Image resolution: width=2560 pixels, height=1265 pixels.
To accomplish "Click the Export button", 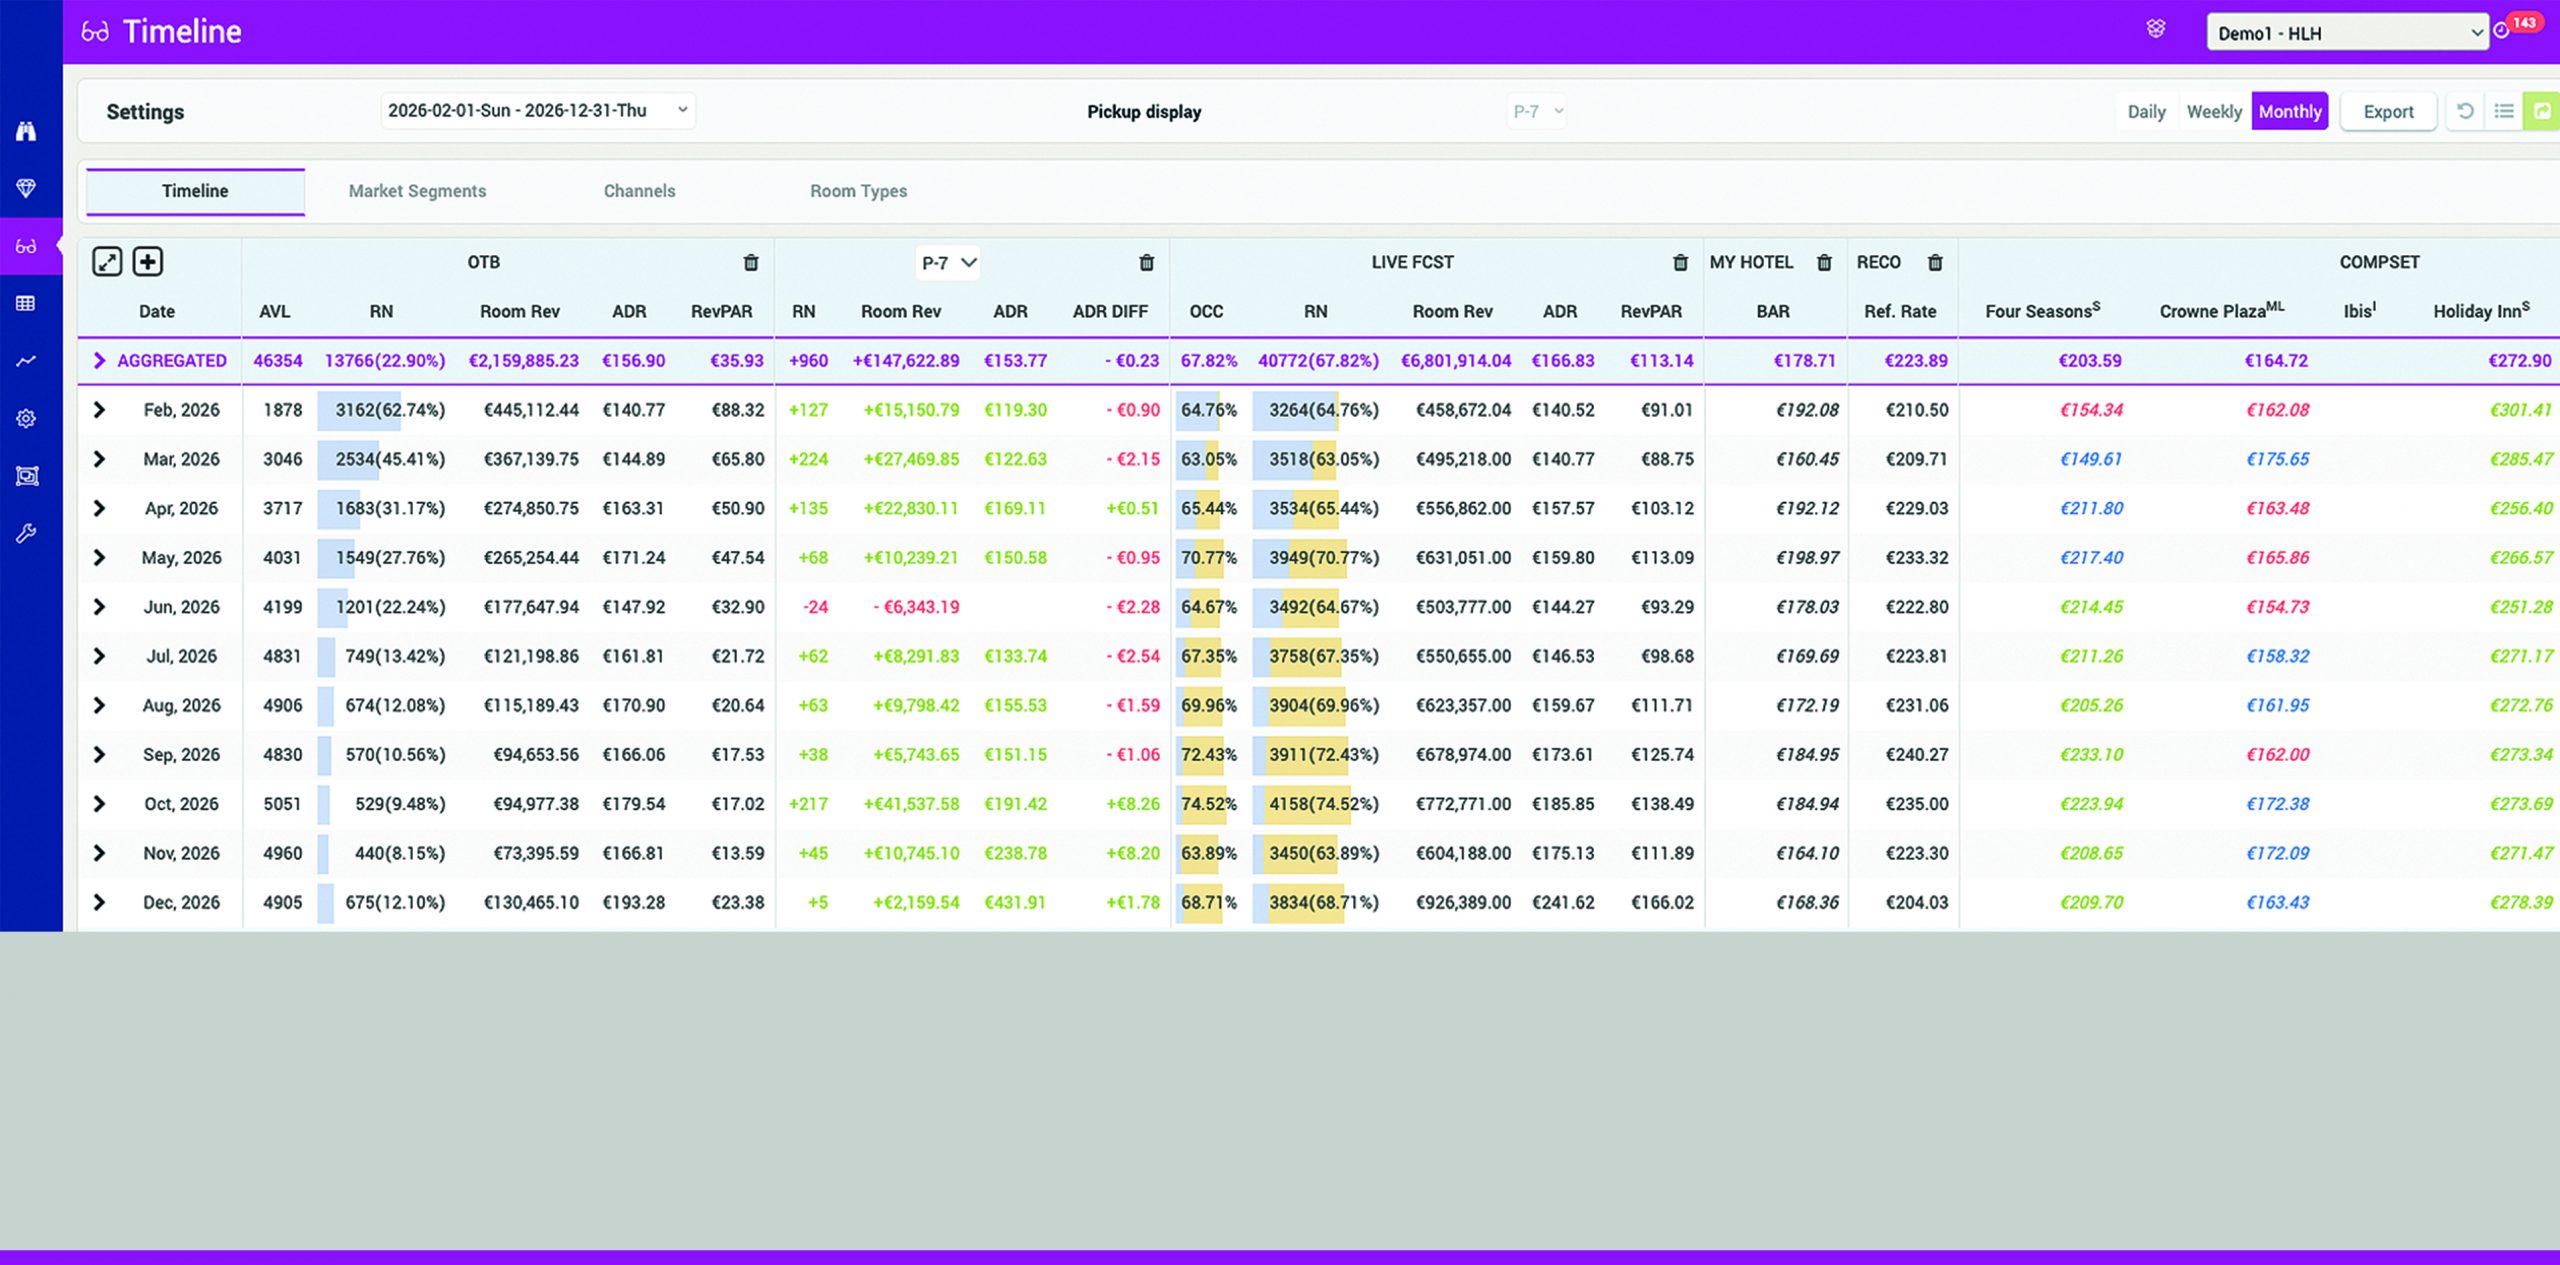I will pos(2388,111).
